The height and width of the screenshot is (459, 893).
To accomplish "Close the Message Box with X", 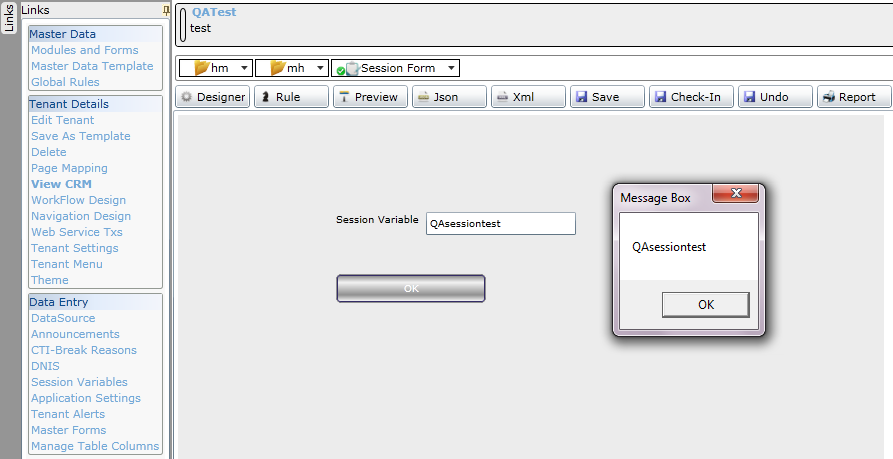I will tap(736, 193).
